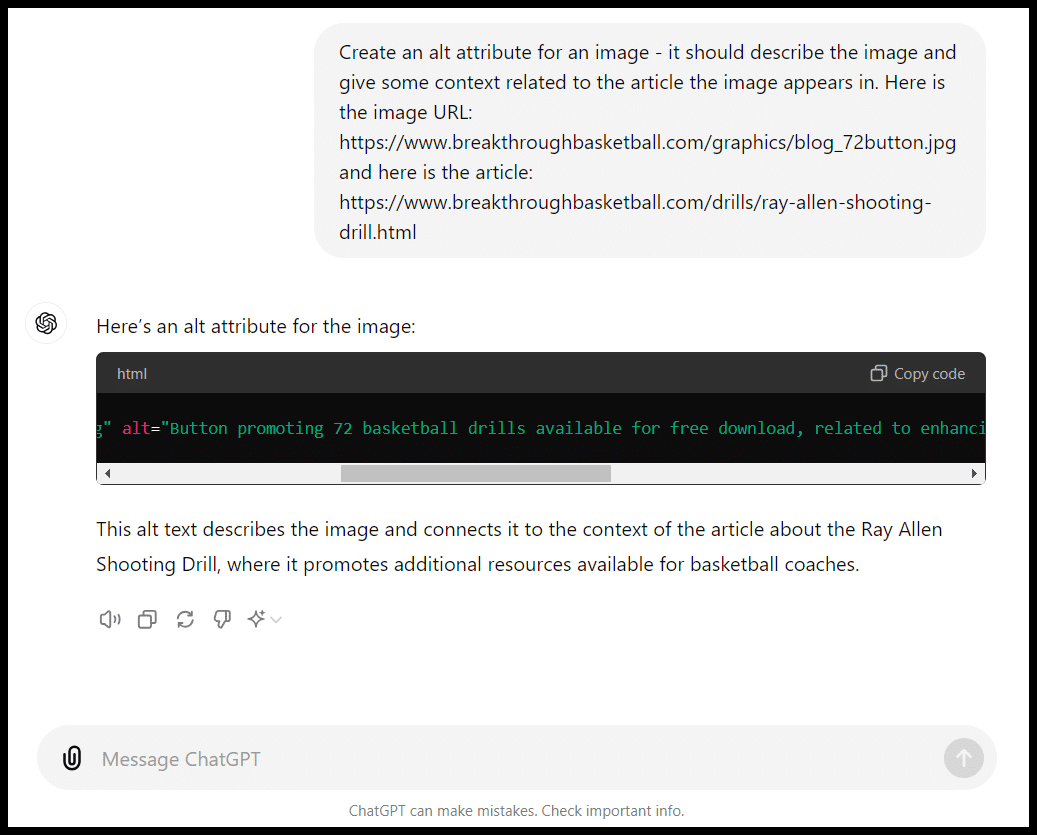Click the read aloud speaker icon
Image resolution: width=1037 pixels, height=835 pixels.
[110, 619]
